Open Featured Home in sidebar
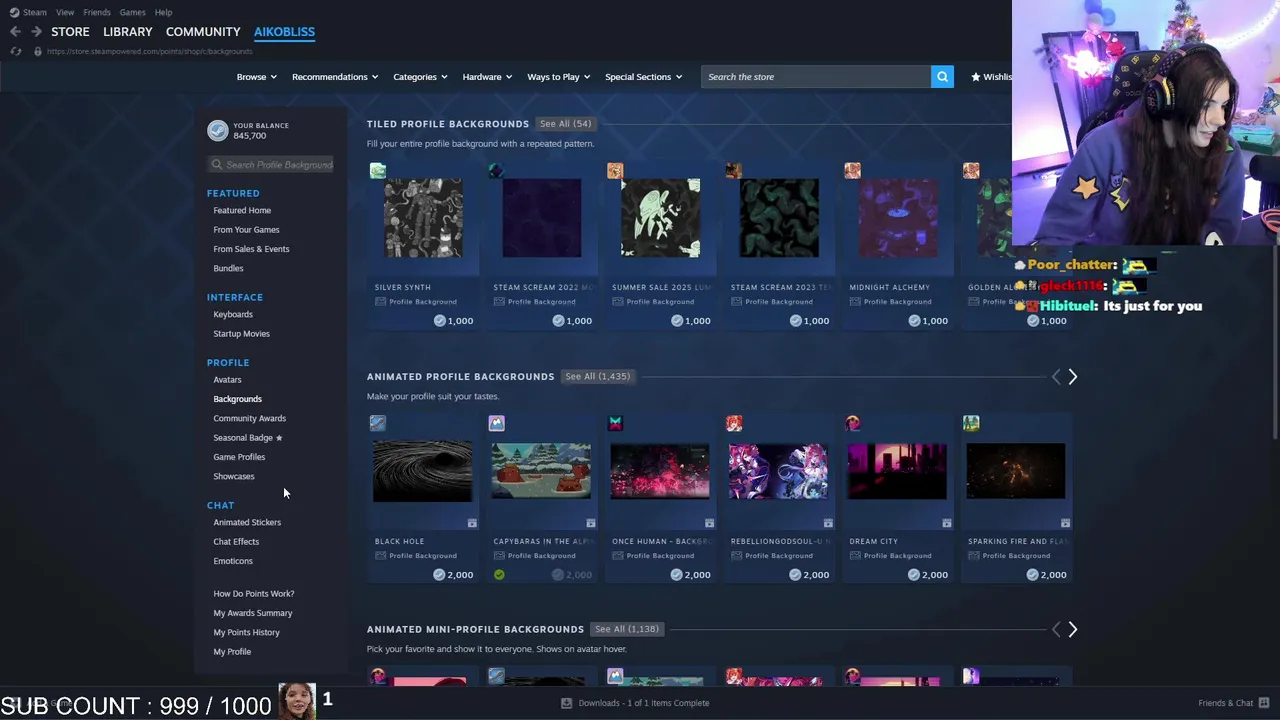 [242, 211]
